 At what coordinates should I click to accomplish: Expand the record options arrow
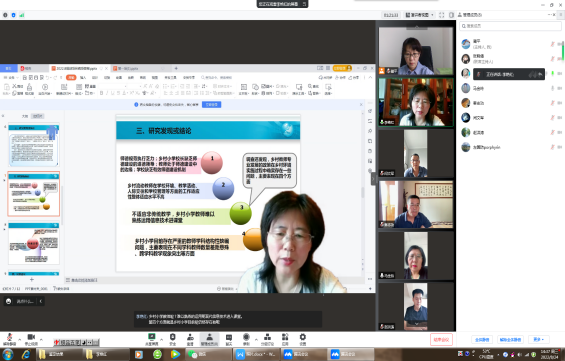tap(256, 339)
